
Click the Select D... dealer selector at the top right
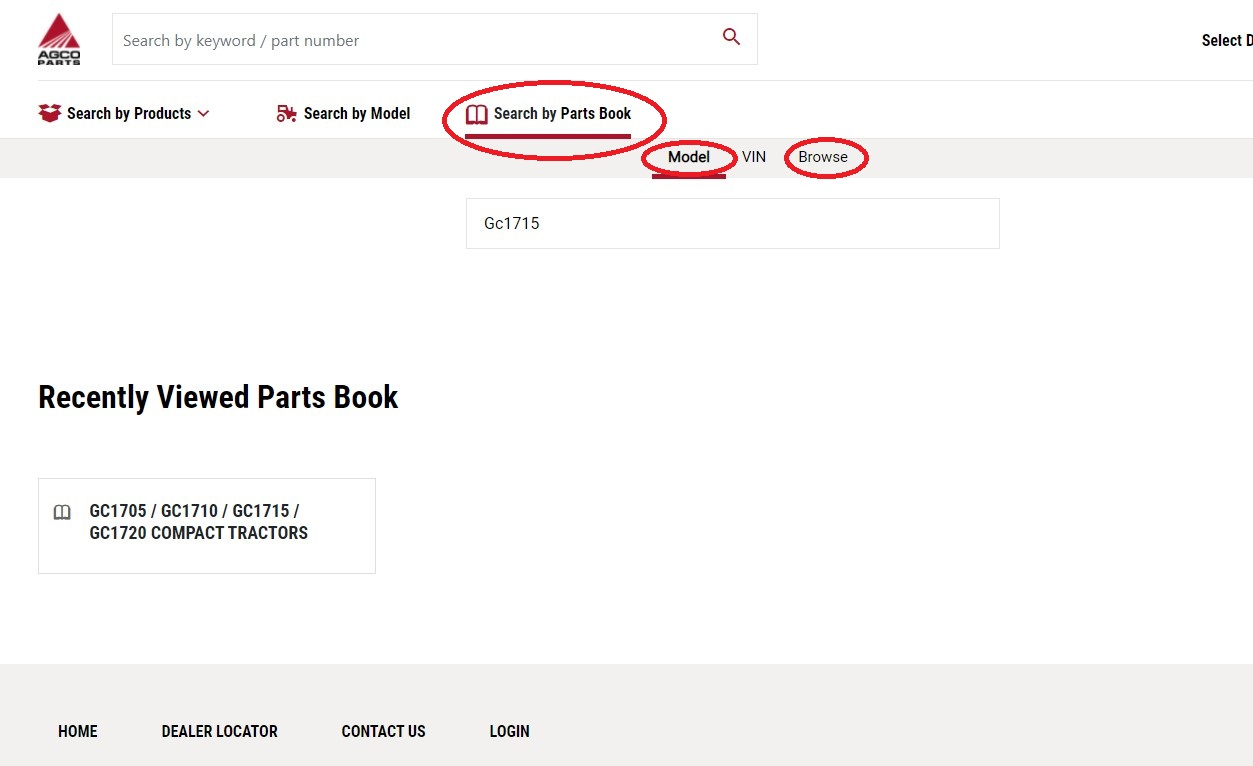(1227, 40)
